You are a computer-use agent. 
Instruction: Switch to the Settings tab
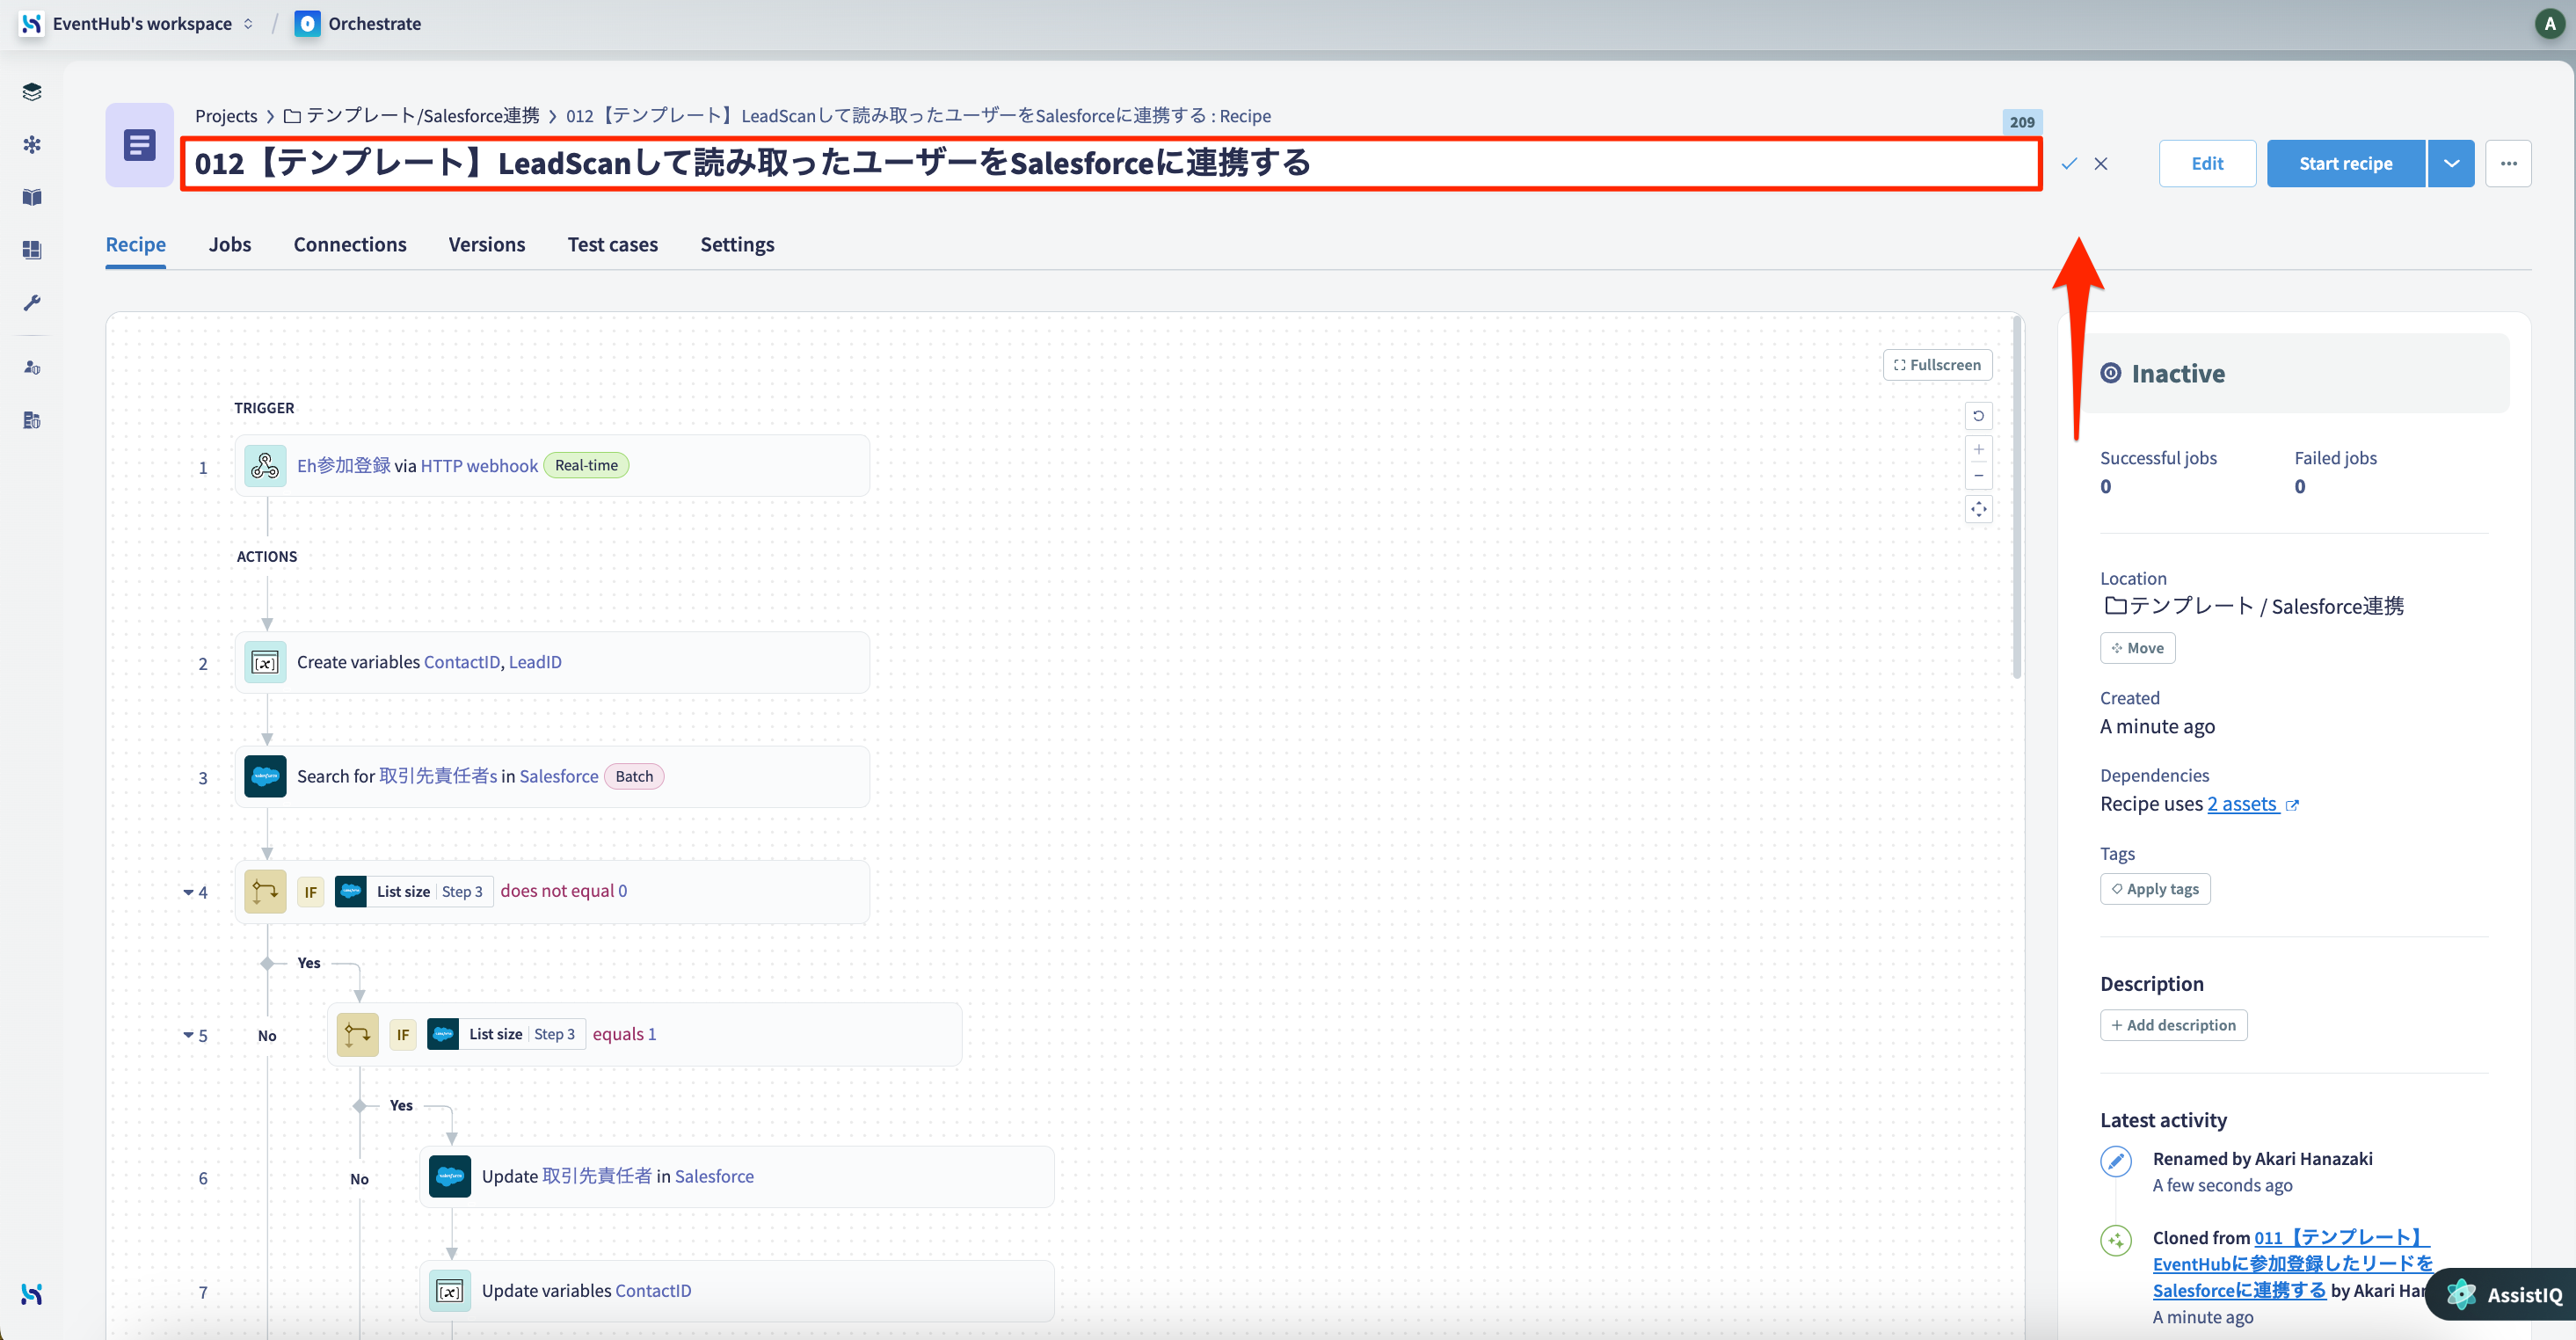point(737,244)
